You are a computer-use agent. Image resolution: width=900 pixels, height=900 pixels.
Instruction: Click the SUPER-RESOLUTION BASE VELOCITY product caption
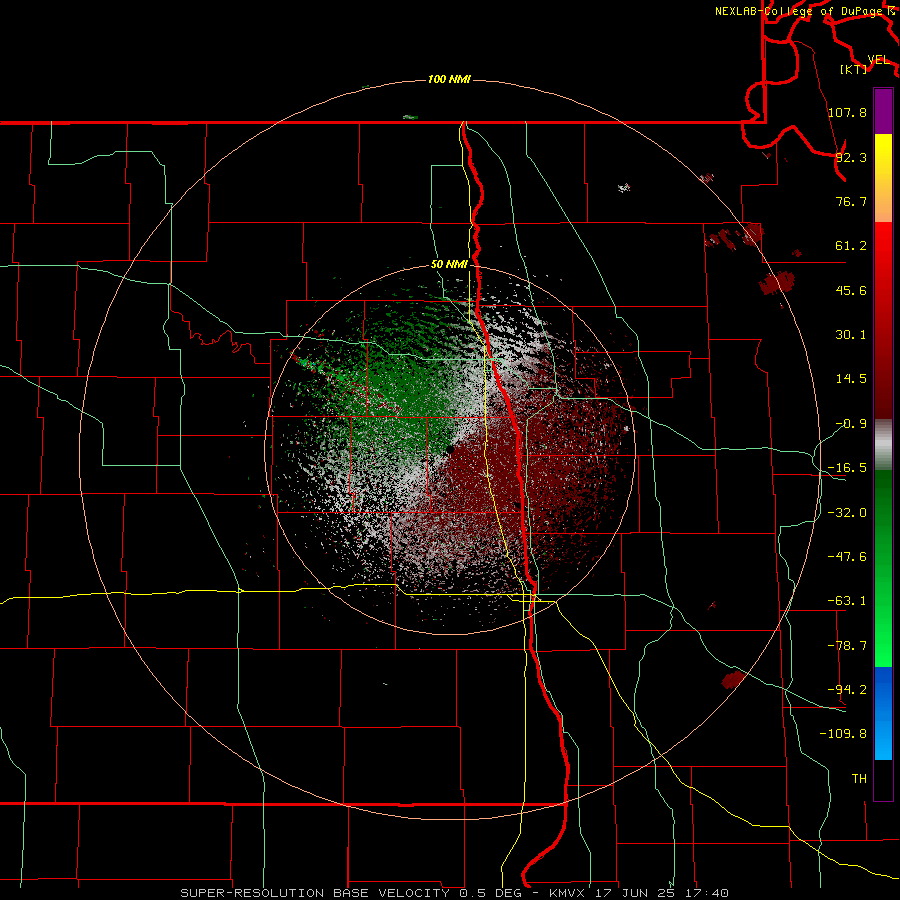coord(315,893)
